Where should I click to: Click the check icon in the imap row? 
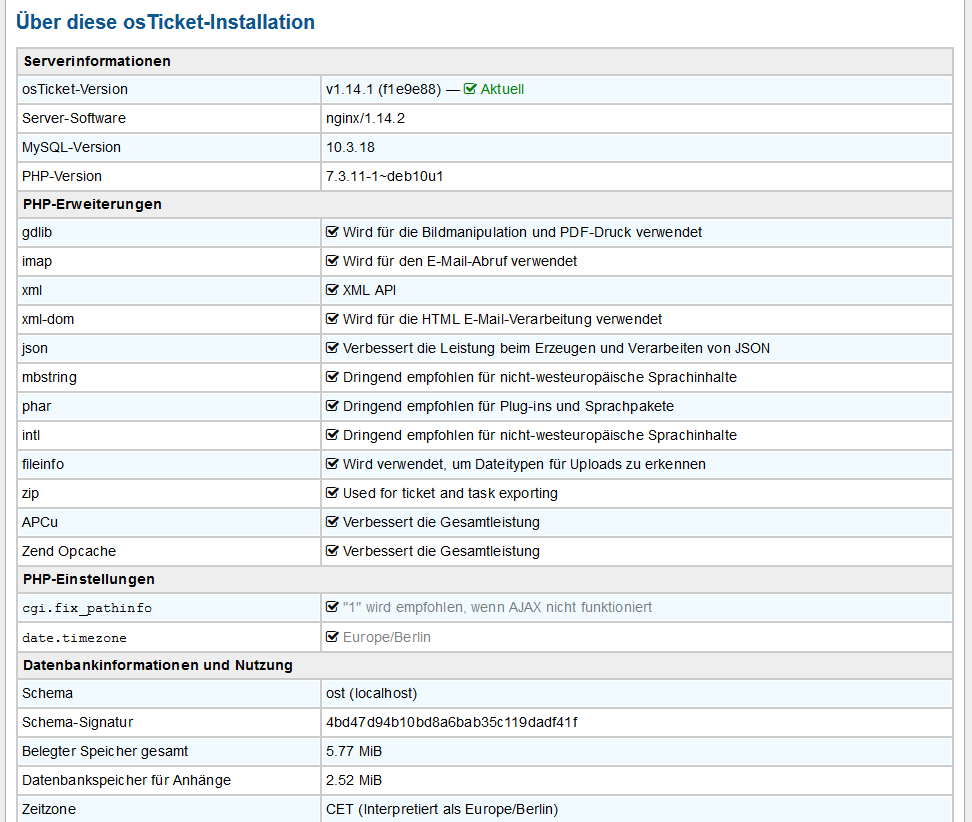point(332,261)
